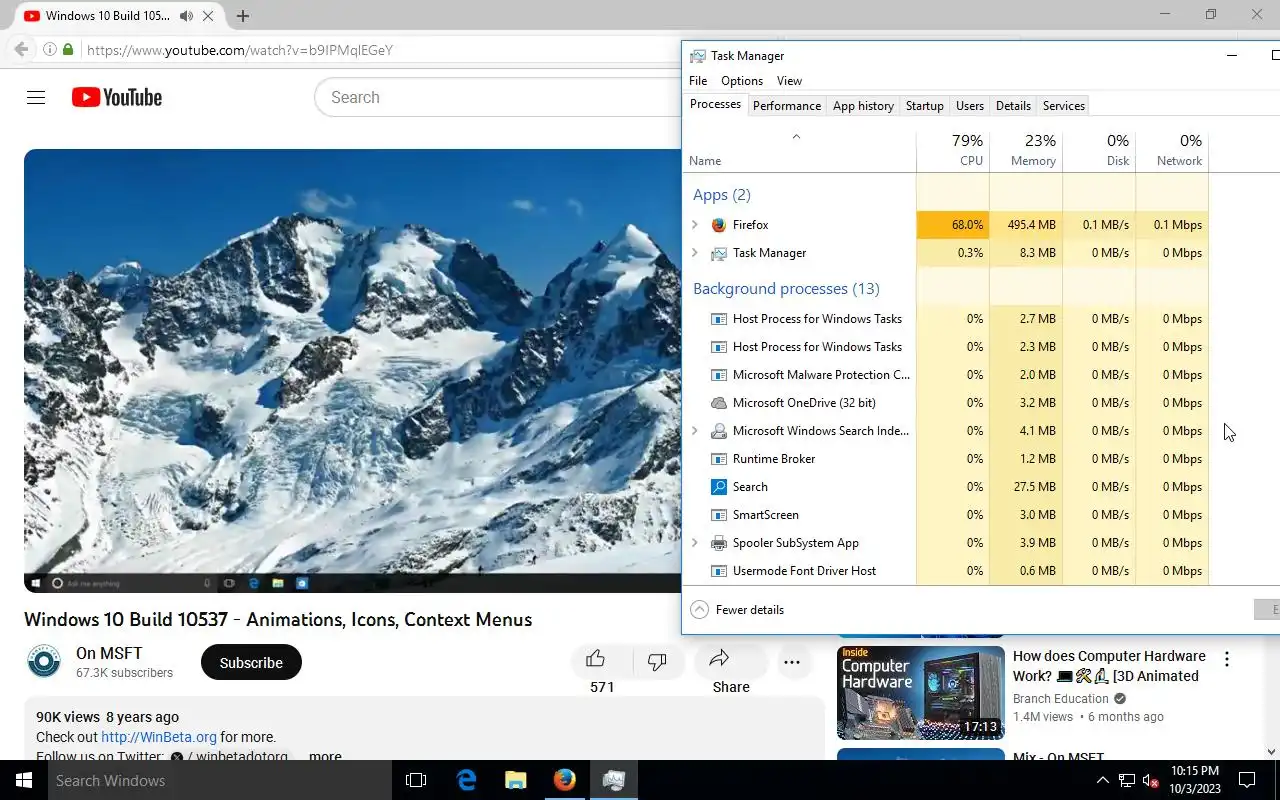Click the Spooler SubSystem App printer icon
Screen dimensions: 1280x800
[718, 543]
